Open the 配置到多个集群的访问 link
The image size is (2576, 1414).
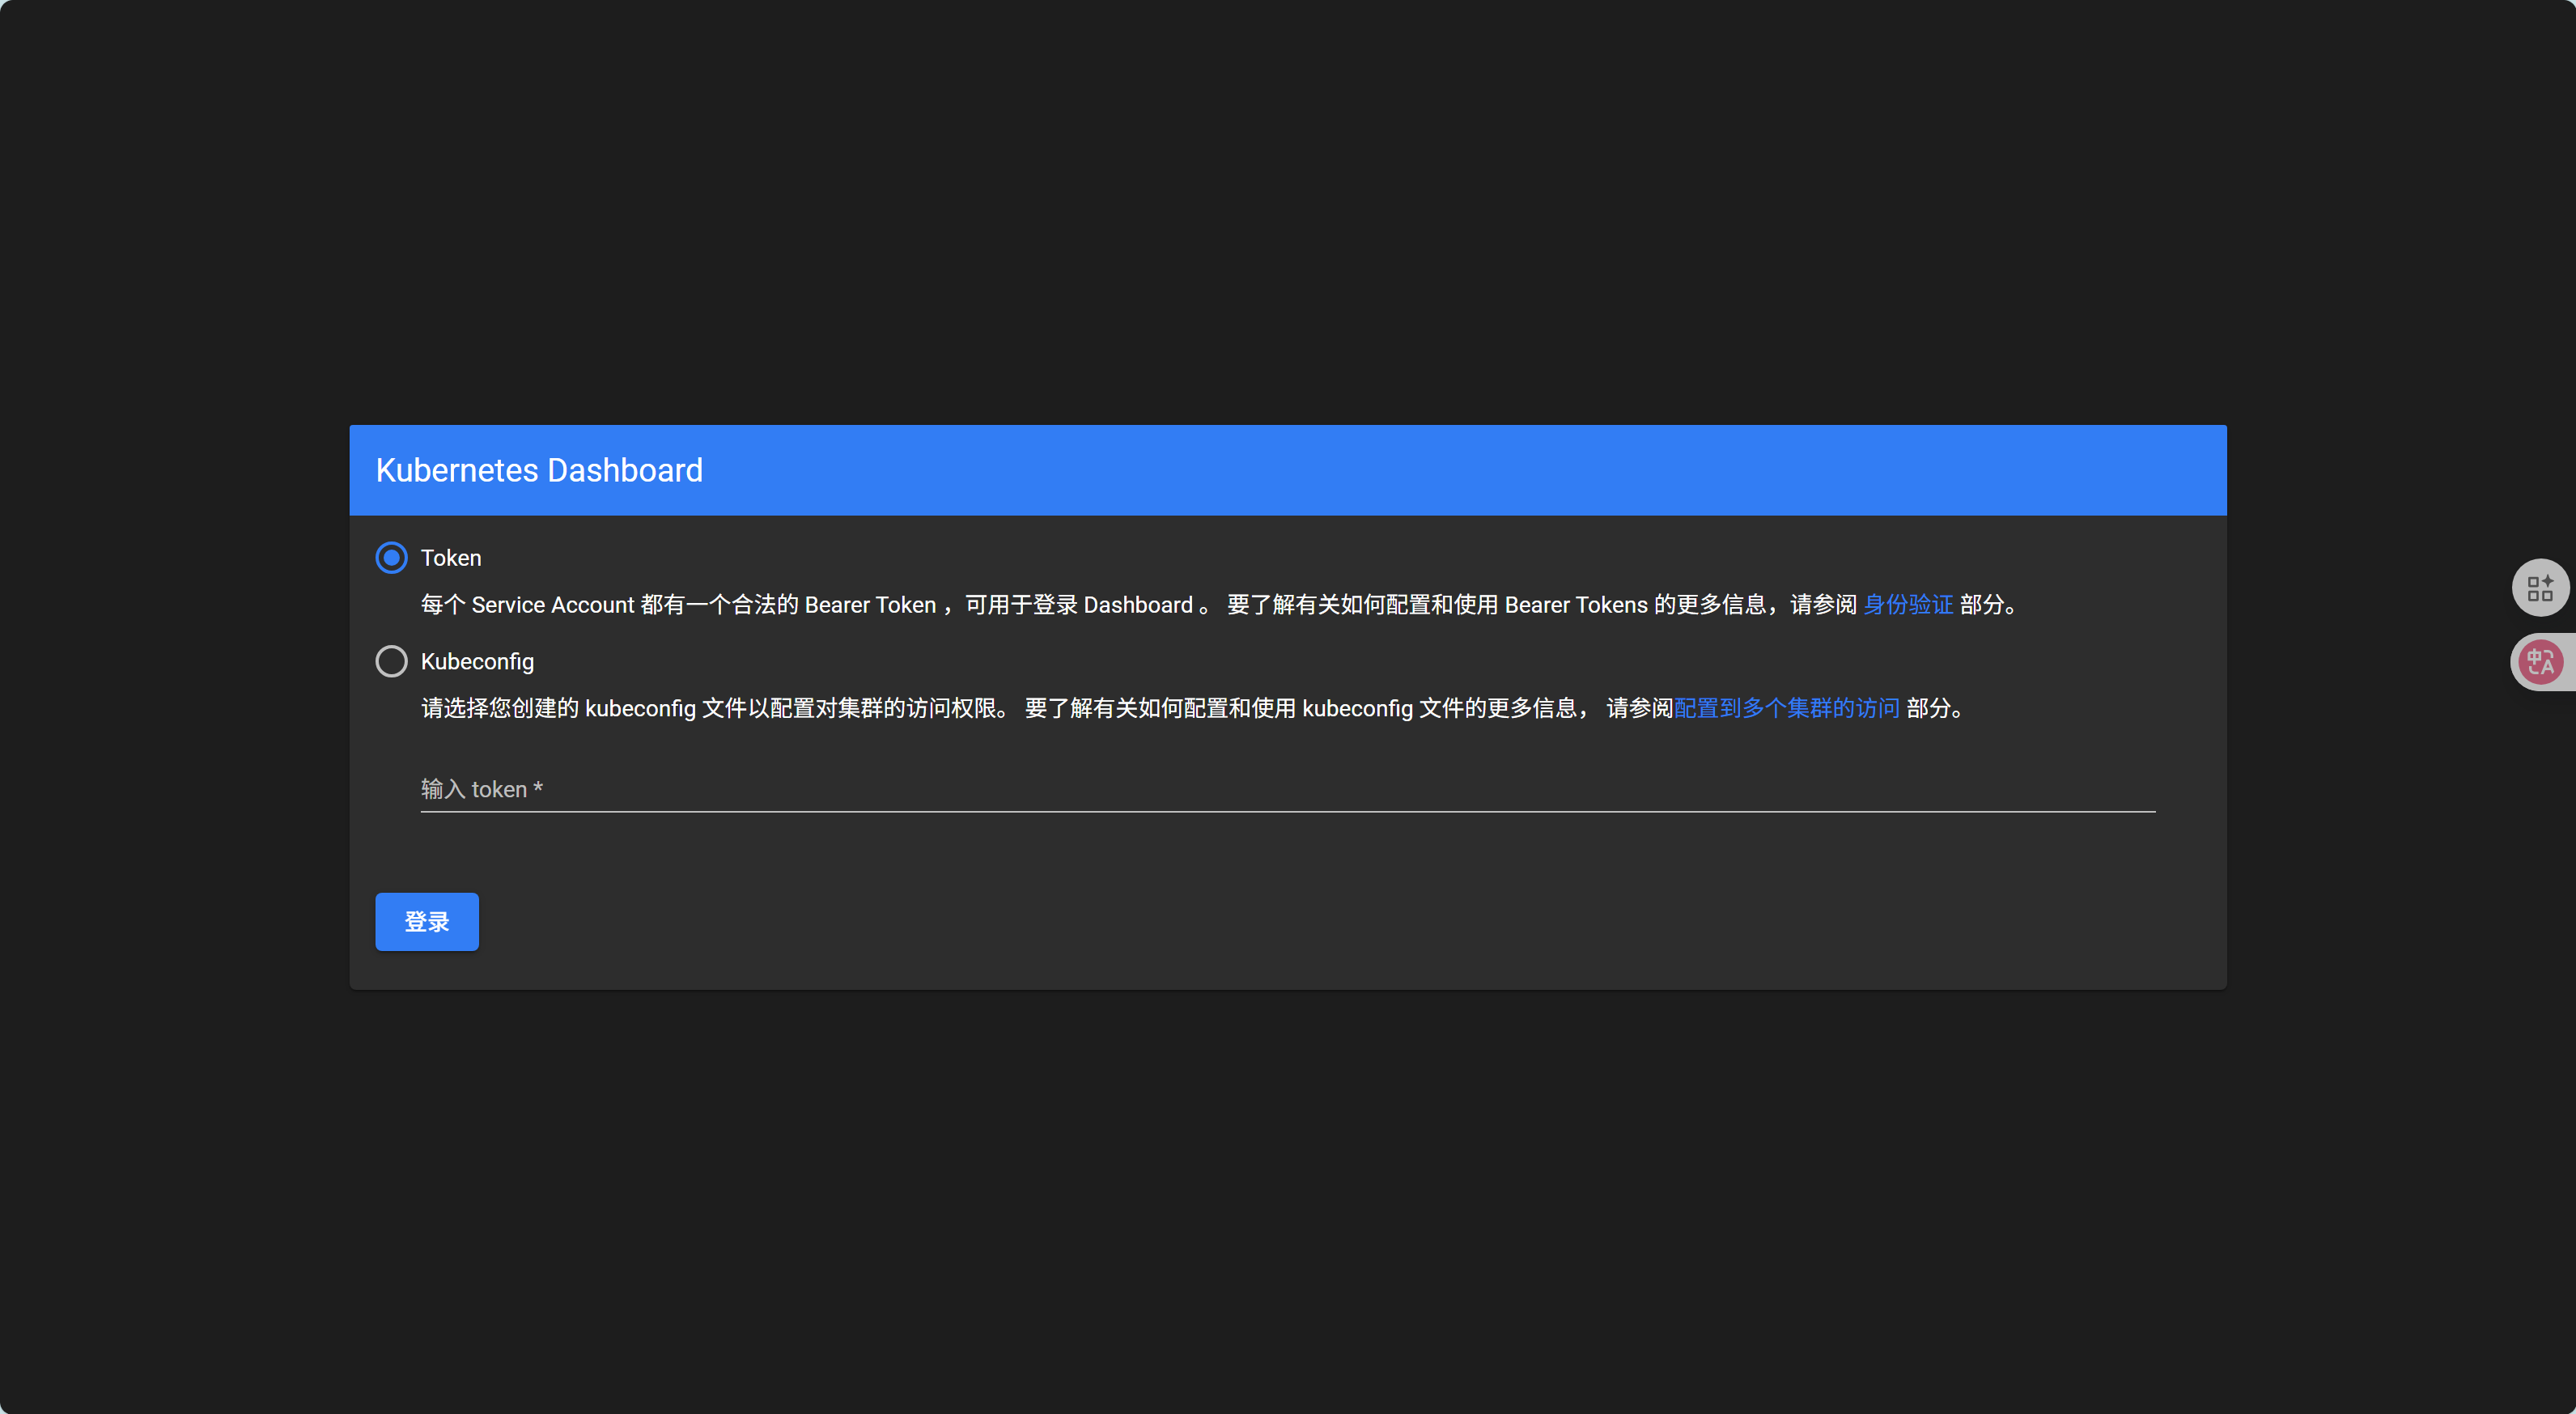1786,708
